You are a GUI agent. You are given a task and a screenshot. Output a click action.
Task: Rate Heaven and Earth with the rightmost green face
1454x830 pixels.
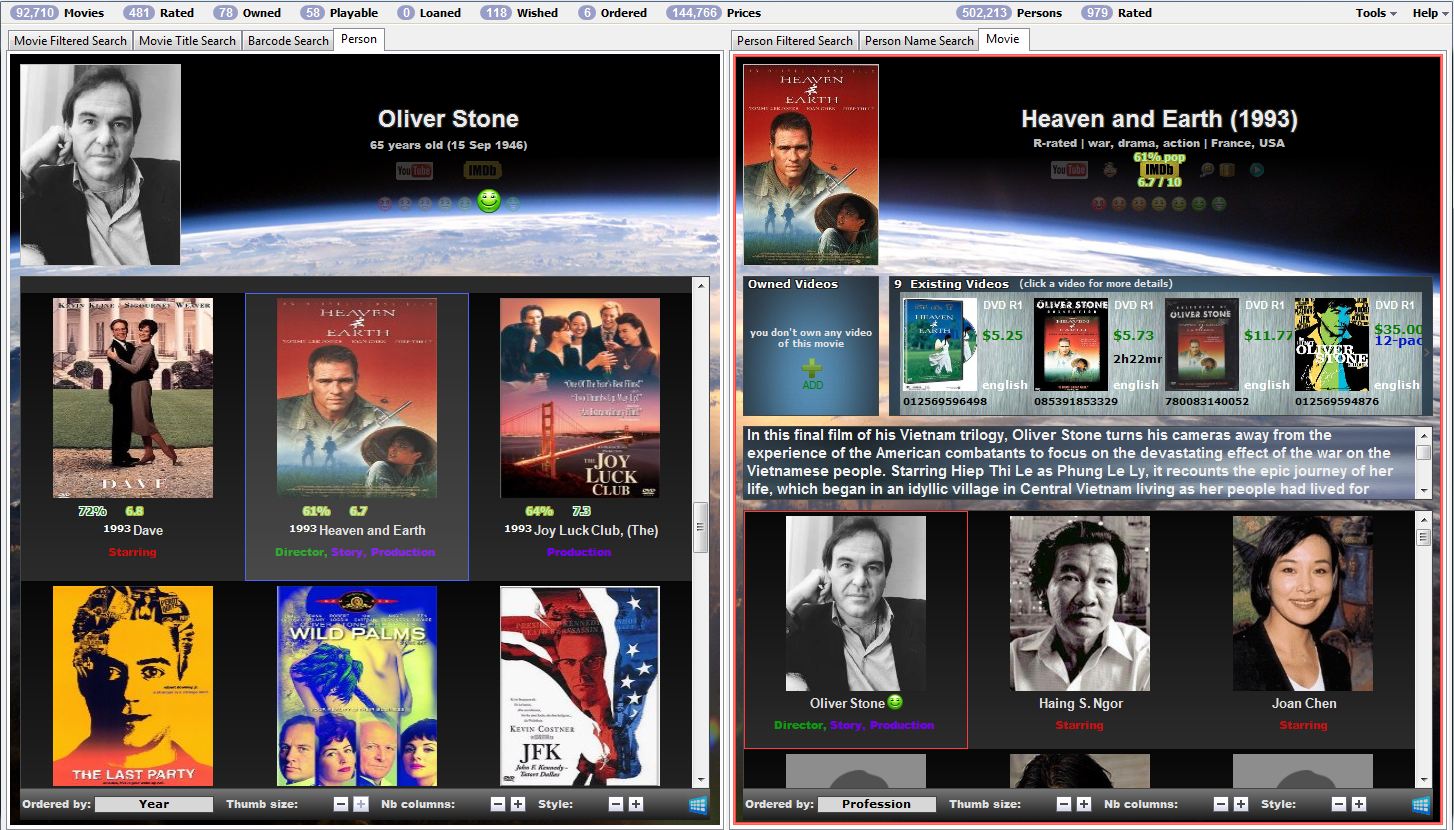pos(1219,204)
